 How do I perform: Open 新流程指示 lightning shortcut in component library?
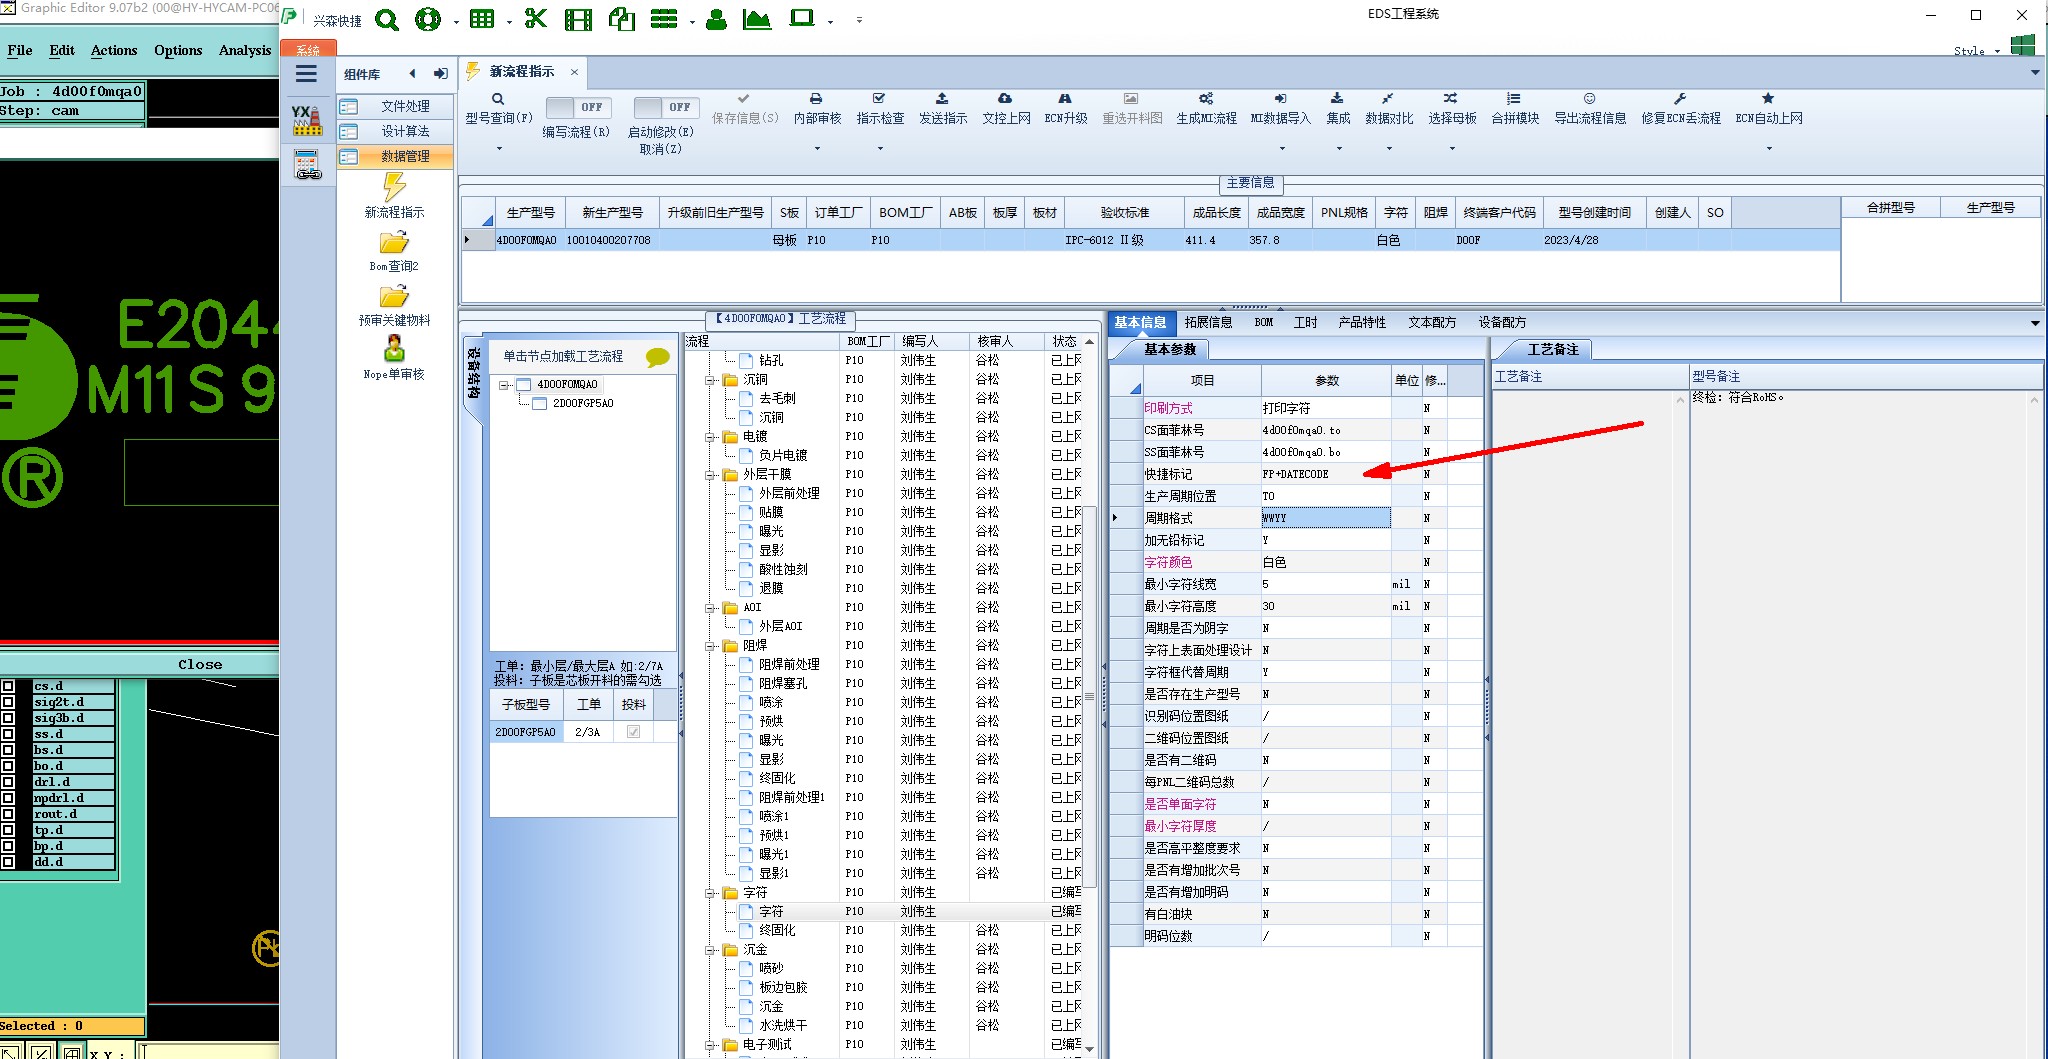click(x=394, y=196)
